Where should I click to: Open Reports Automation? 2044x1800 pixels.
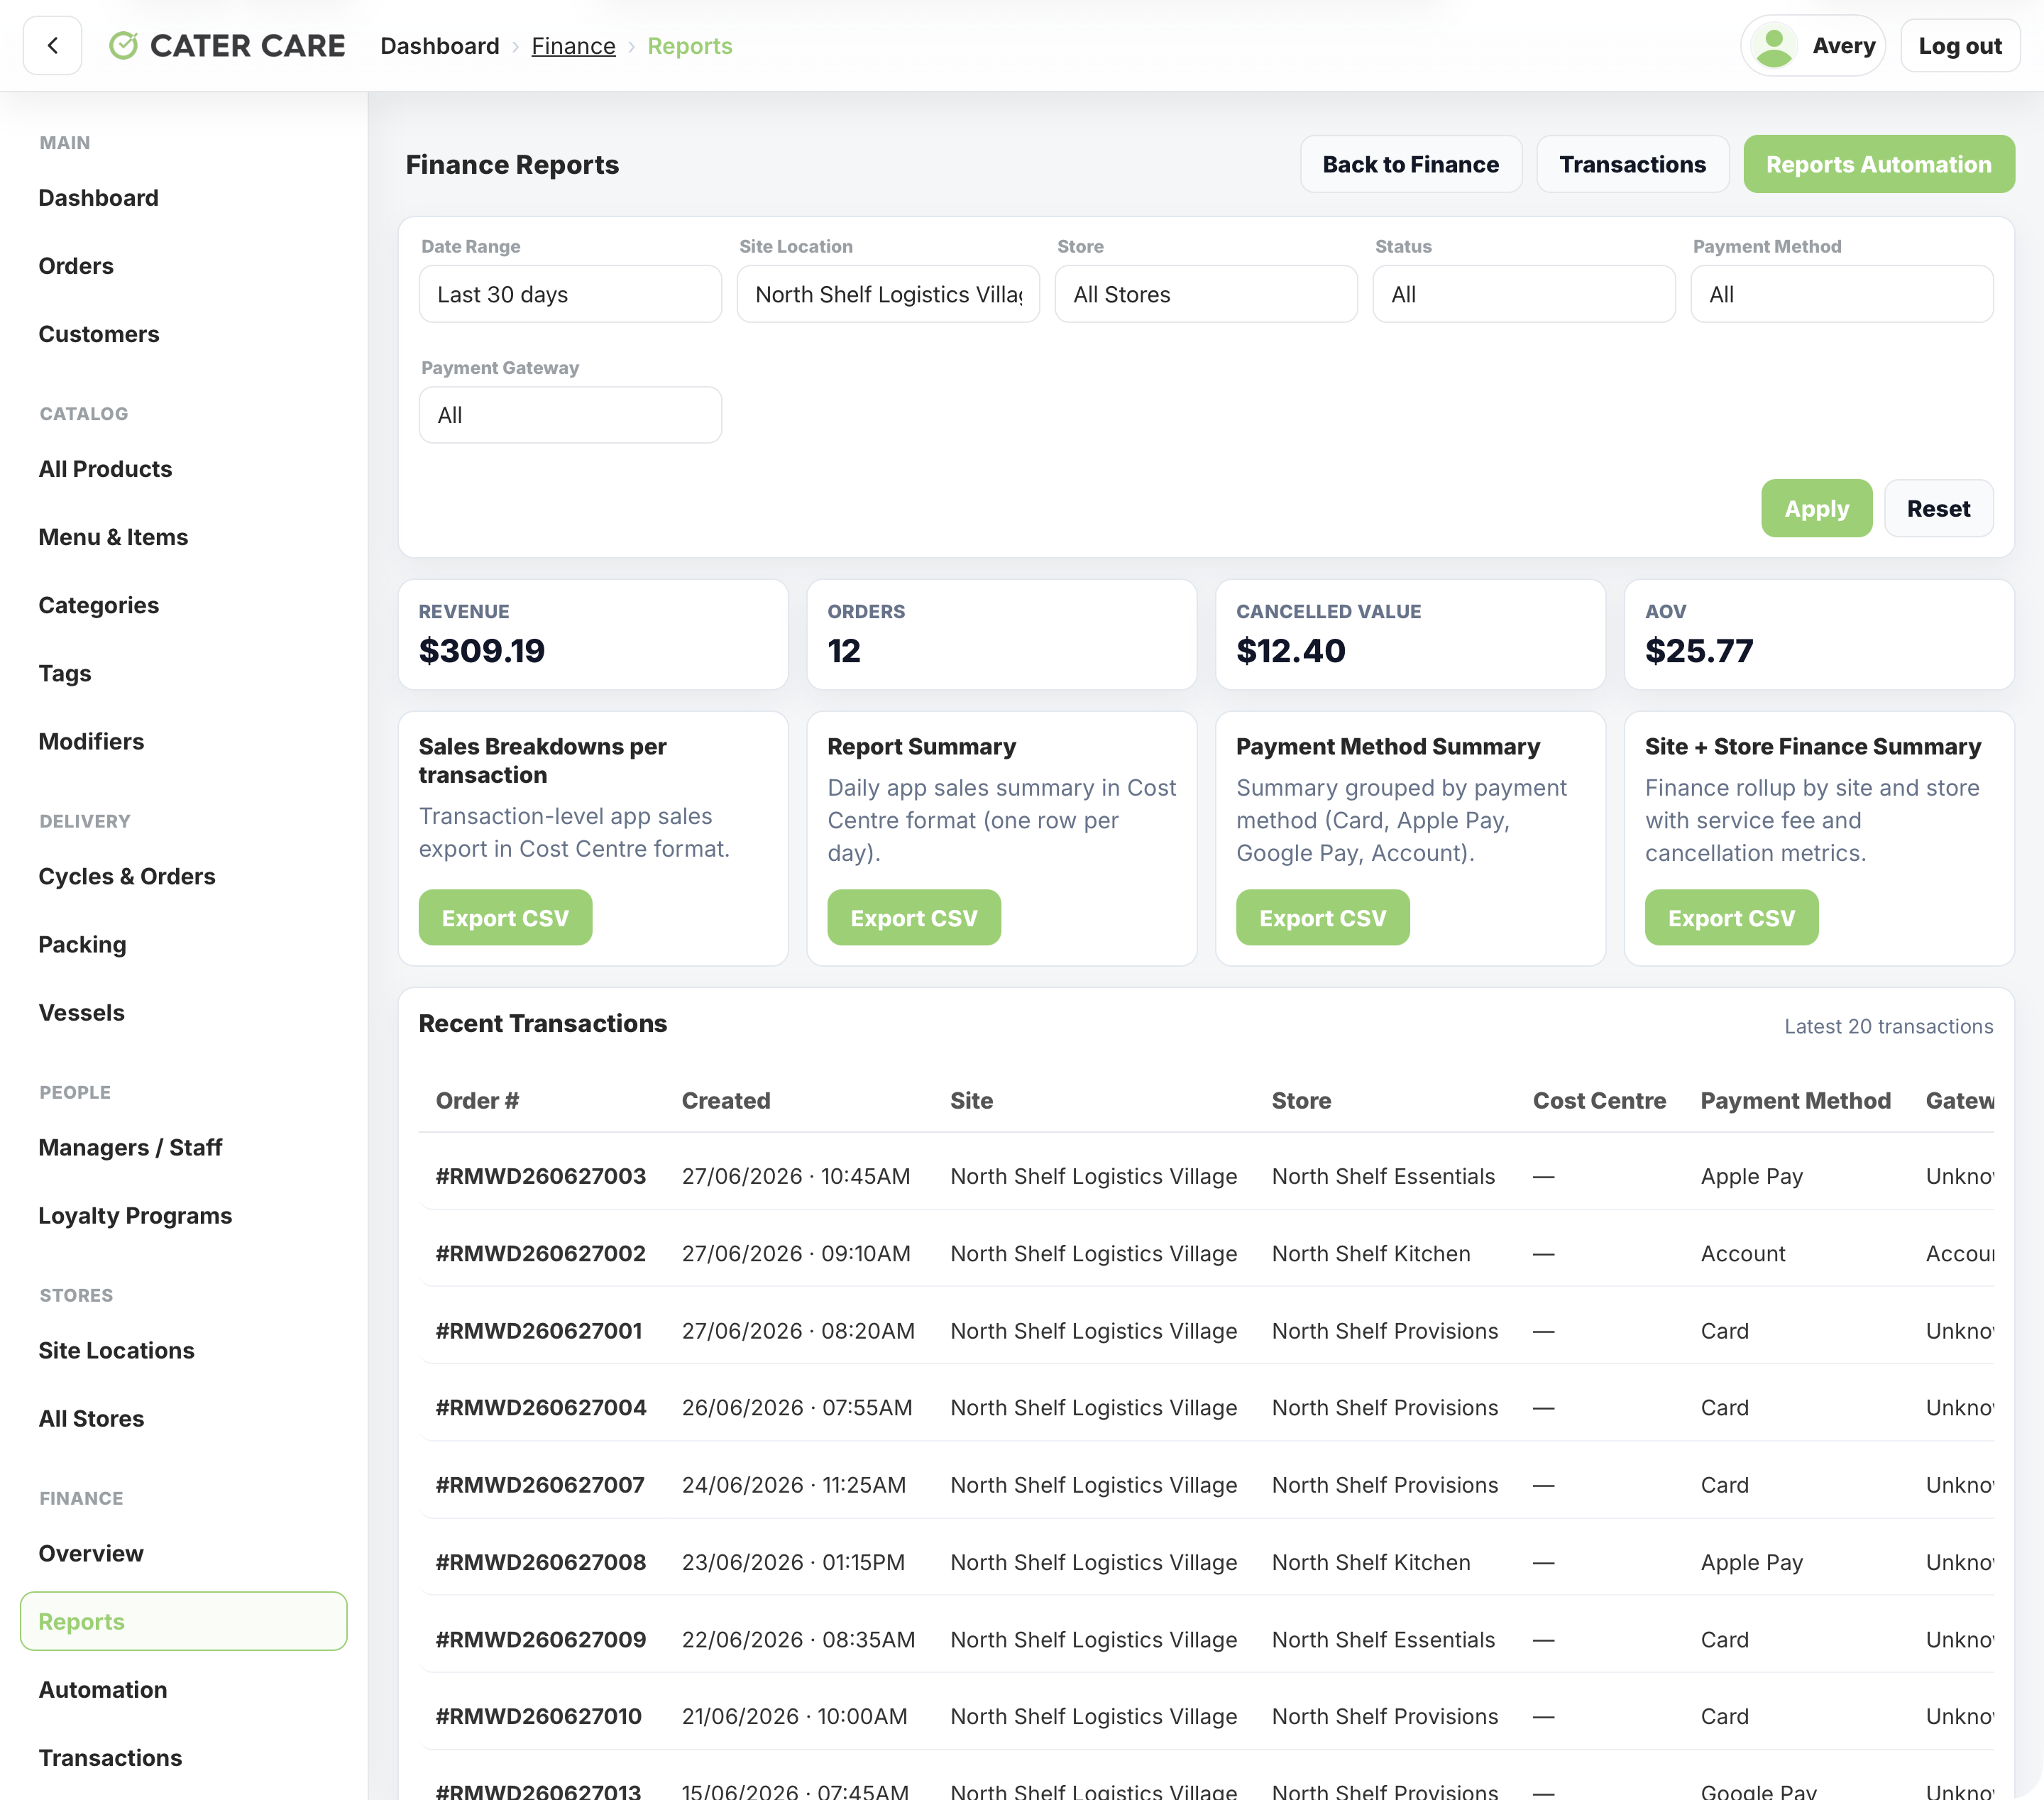pos(1878,164)
